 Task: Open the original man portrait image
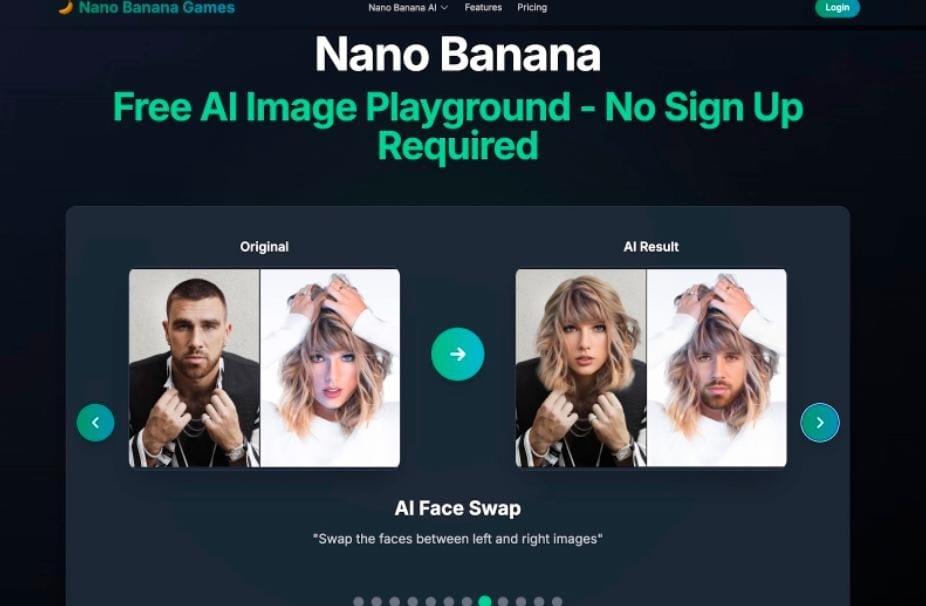point(194,368)
